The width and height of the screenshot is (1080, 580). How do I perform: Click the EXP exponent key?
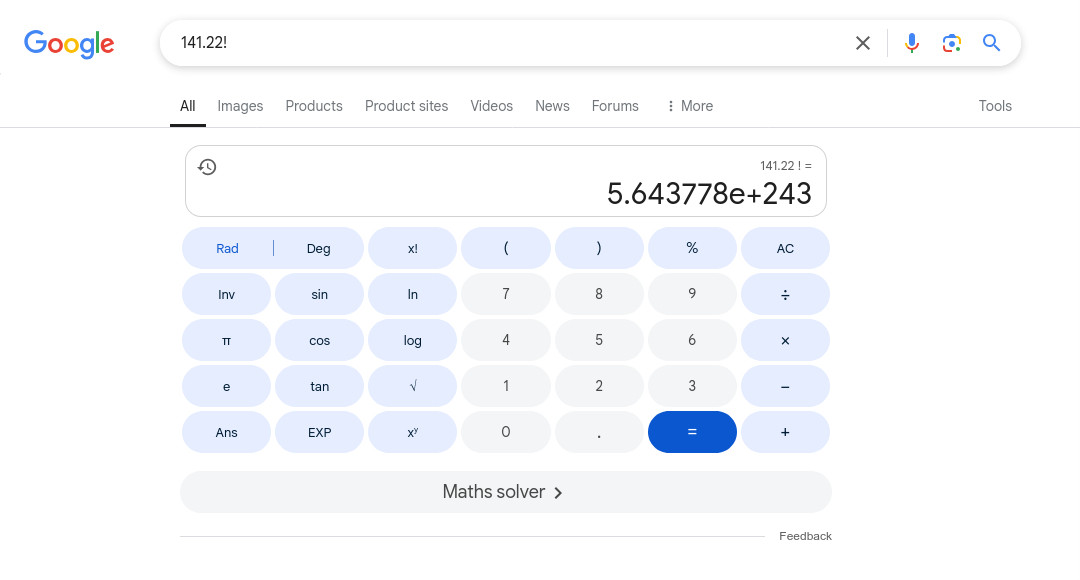coord(319,432)
